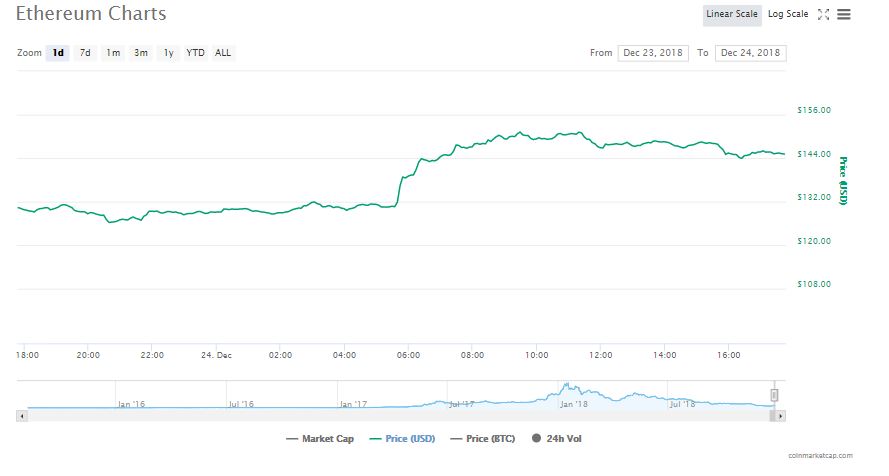Click the navigator at Jan '18

(574, 404)
